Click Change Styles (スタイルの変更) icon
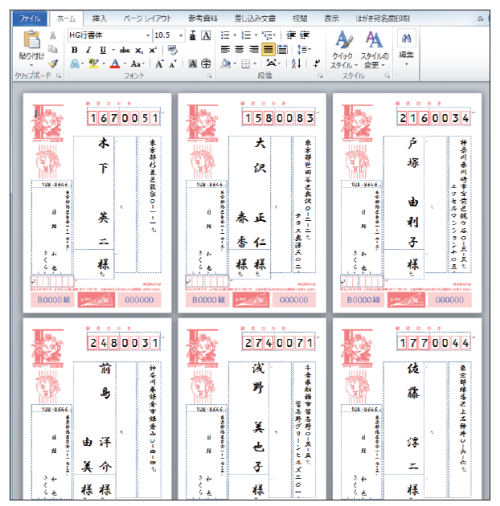The image size is (500, 506). point(374,49)
